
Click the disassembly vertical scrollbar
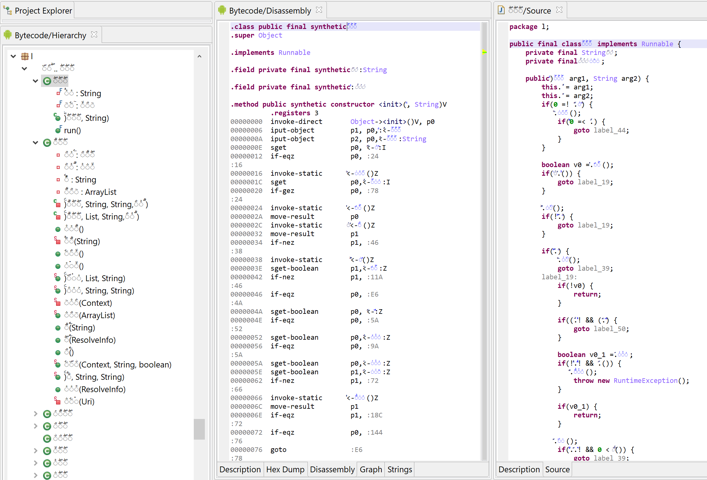click(484, 241)
